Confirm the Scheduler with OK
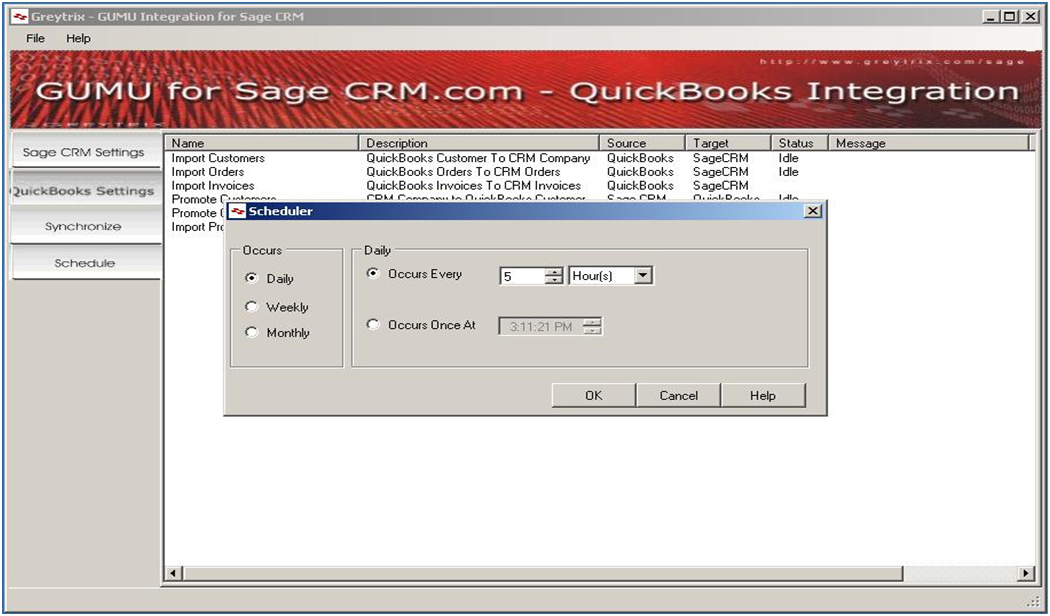Screen dimensions: 1050x616 pos(593,396)
